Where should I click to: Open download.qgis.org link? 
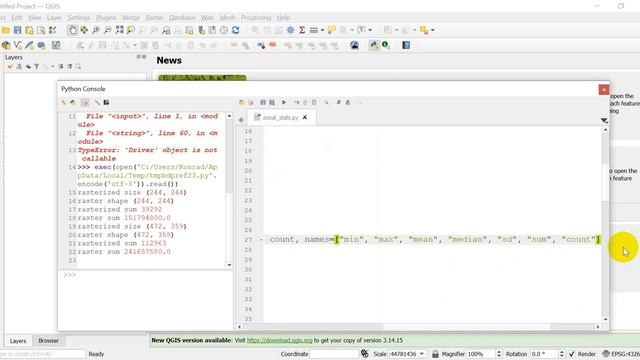coord(280,340)
